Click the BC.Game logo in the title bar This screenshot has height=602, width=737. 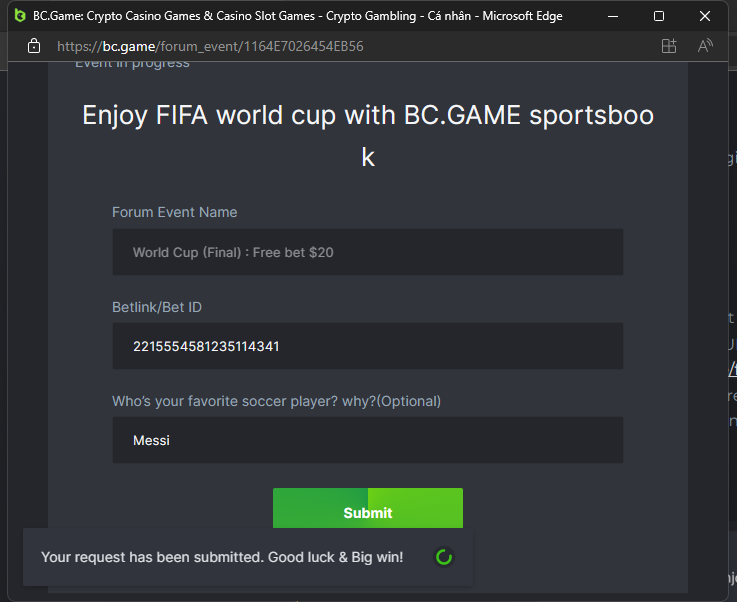(20, 16)
